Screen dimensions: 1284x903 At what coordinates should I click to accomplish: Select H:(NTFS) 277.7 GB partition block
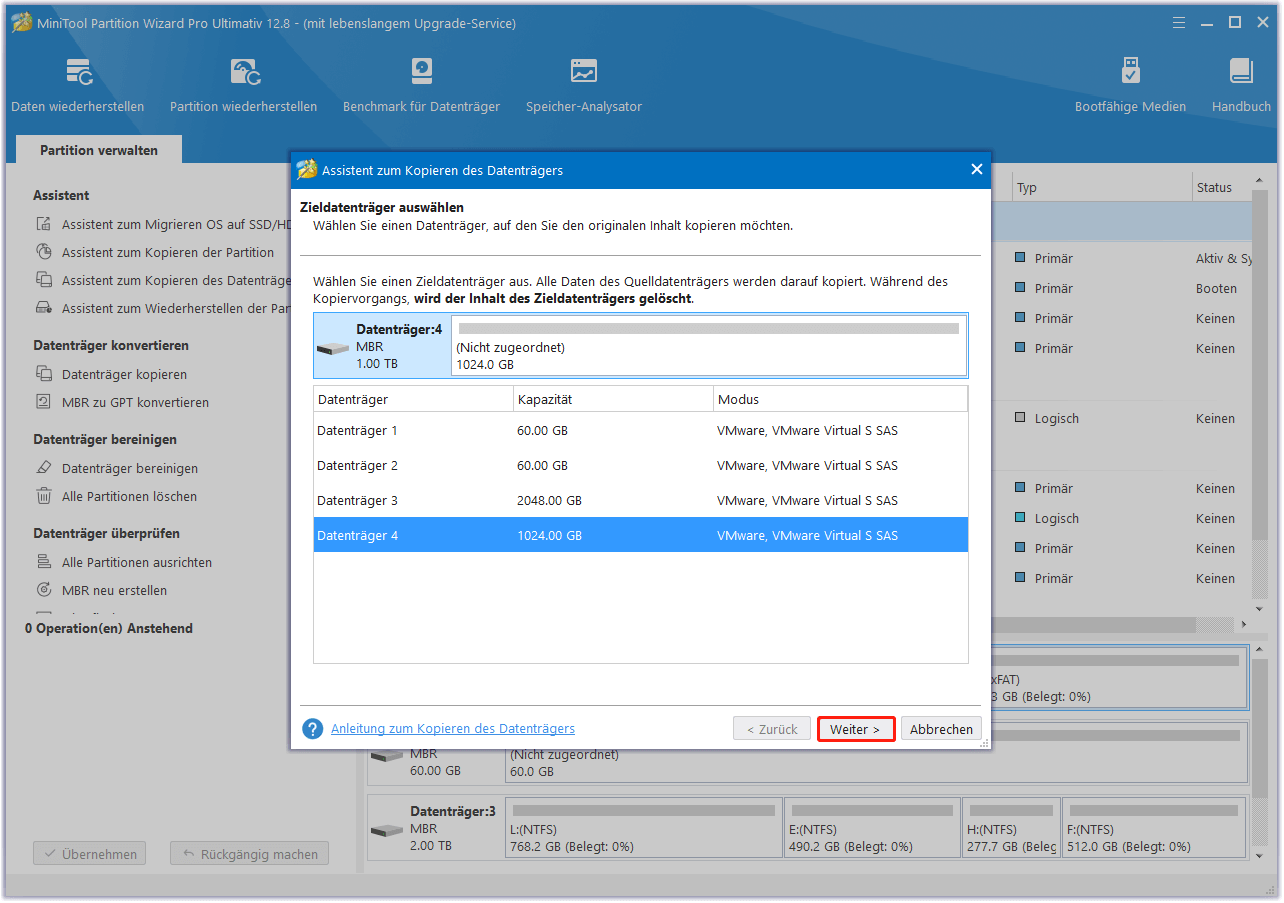tap(1010, 827)
